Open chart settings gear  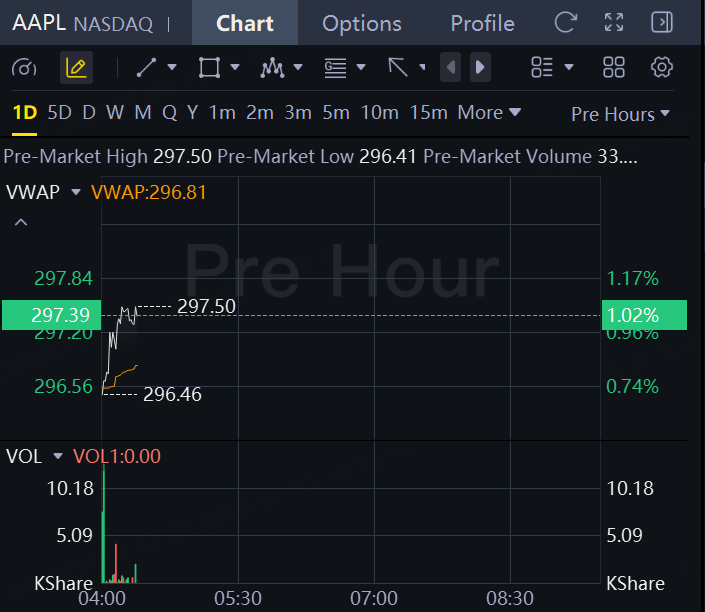click(662, 67)
